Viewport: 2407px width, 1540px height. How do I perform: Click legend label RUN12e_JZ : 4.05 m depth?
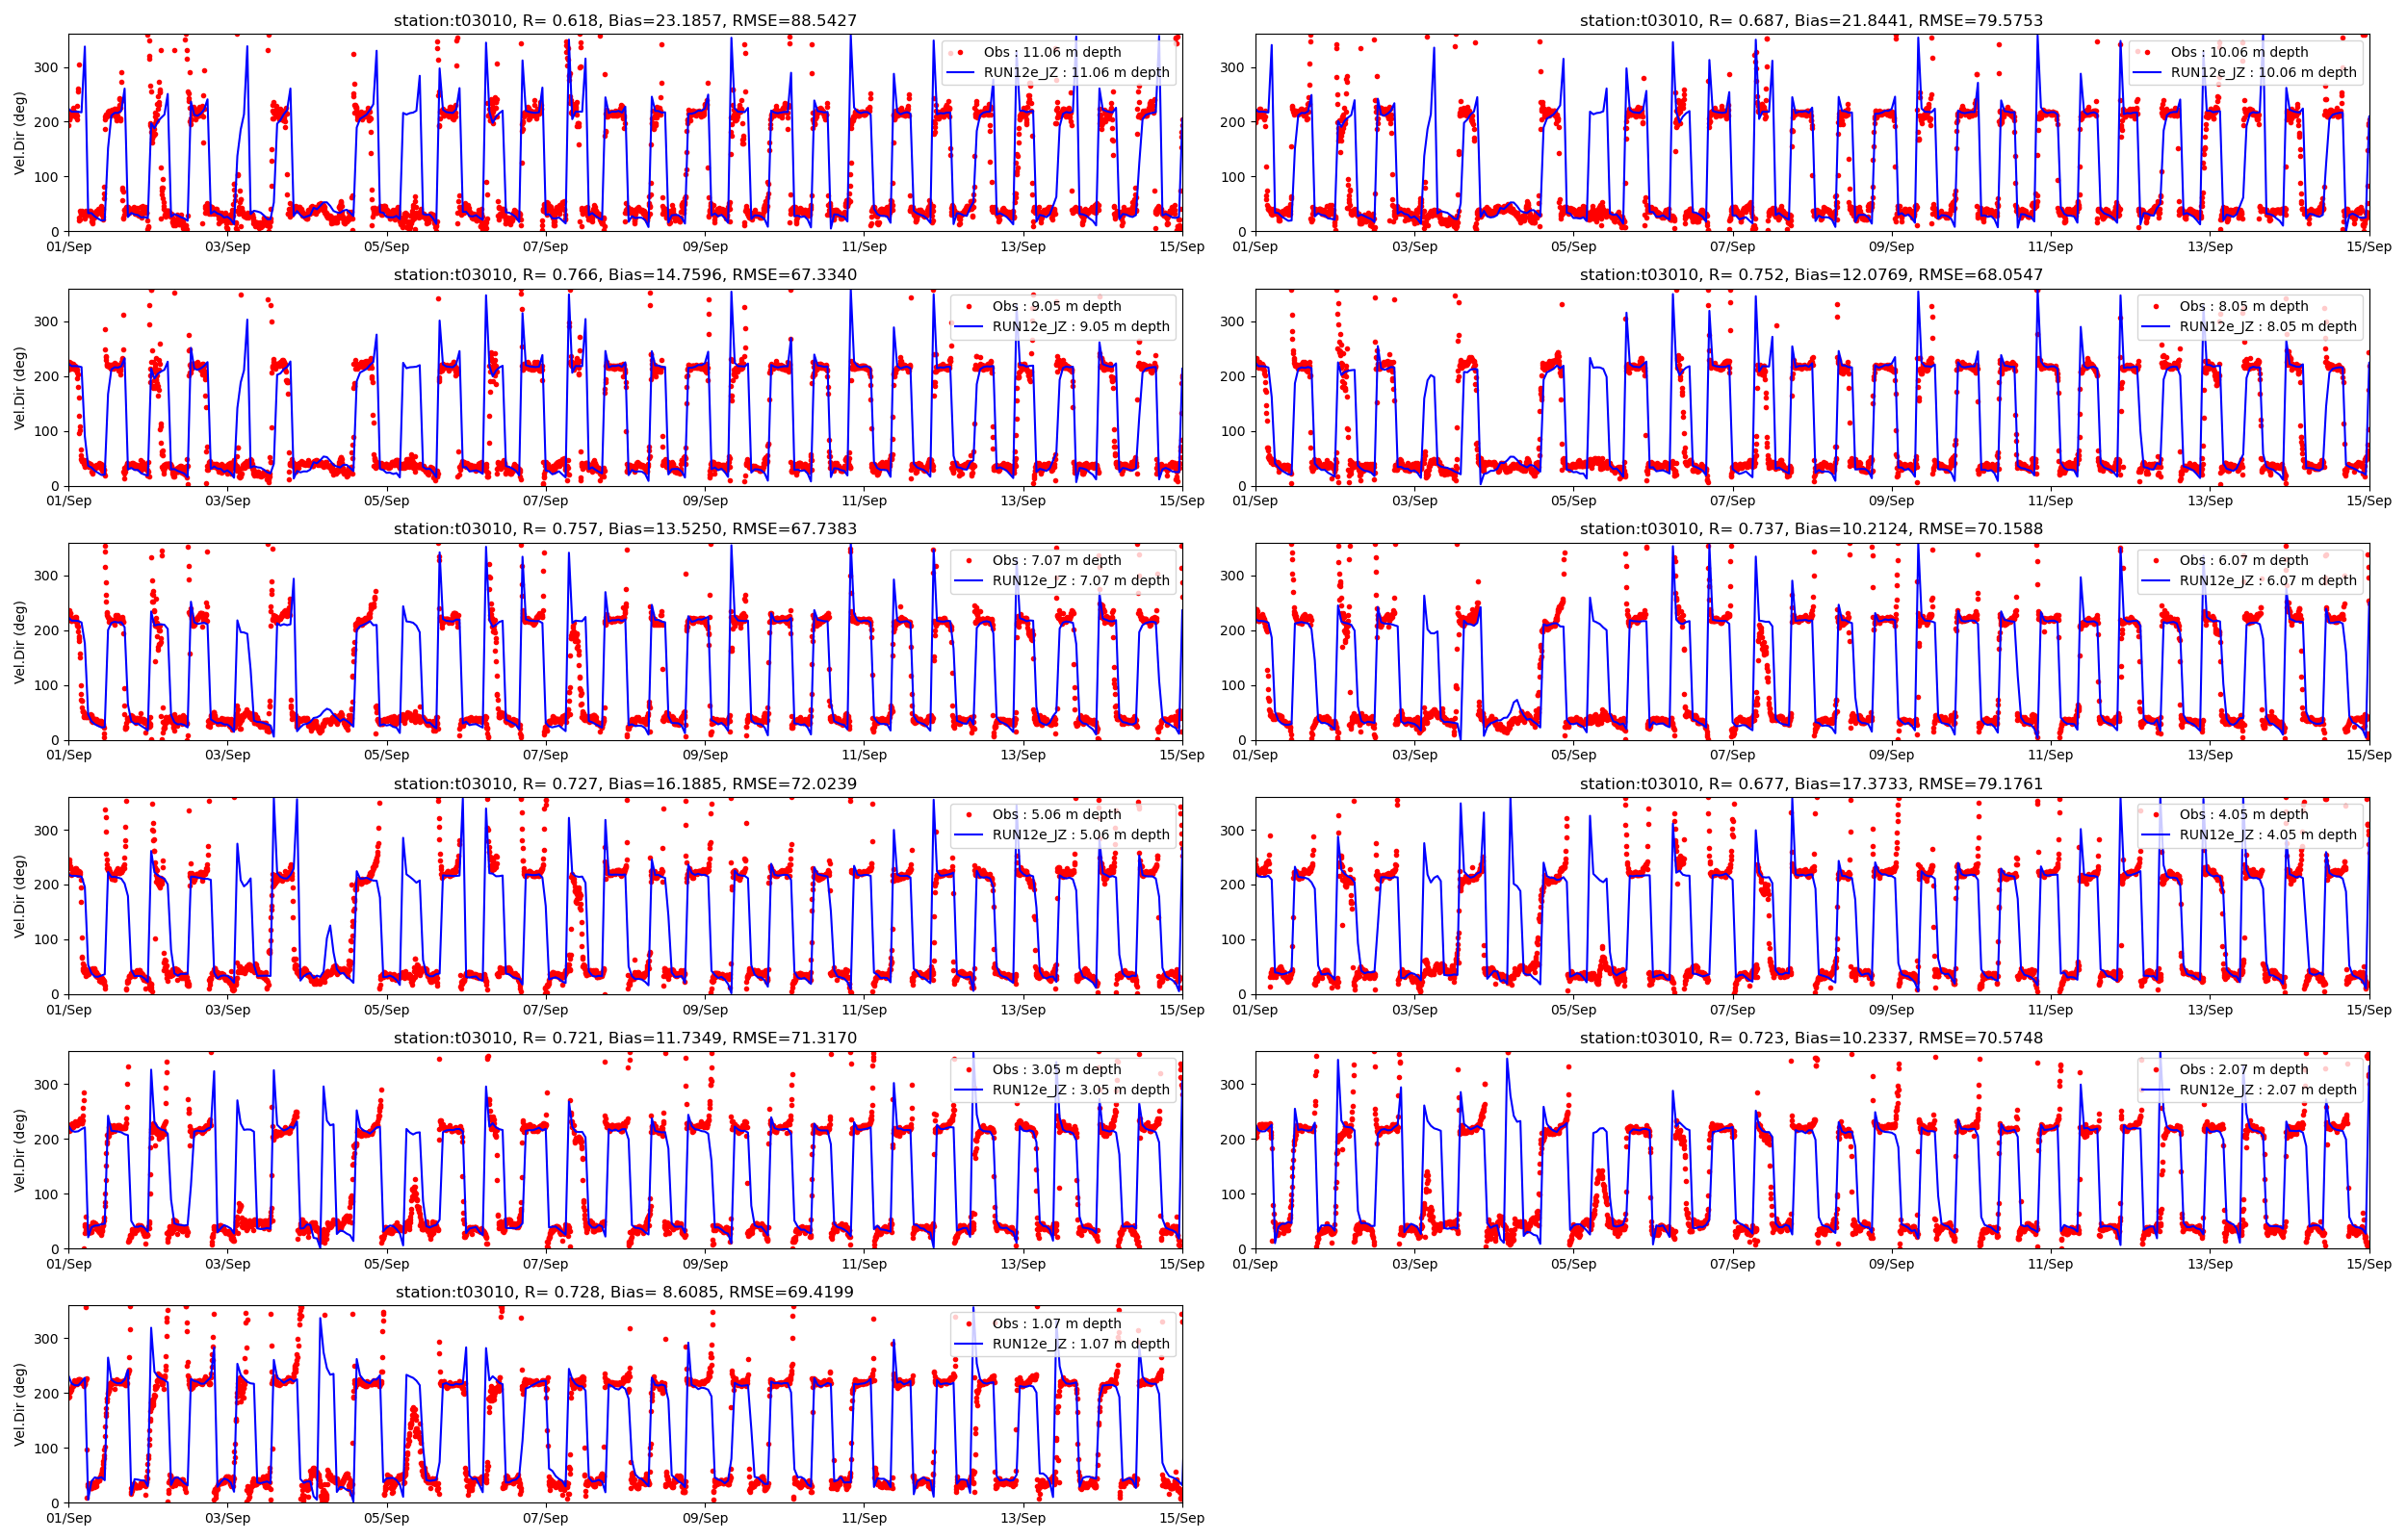[2268, 834]
